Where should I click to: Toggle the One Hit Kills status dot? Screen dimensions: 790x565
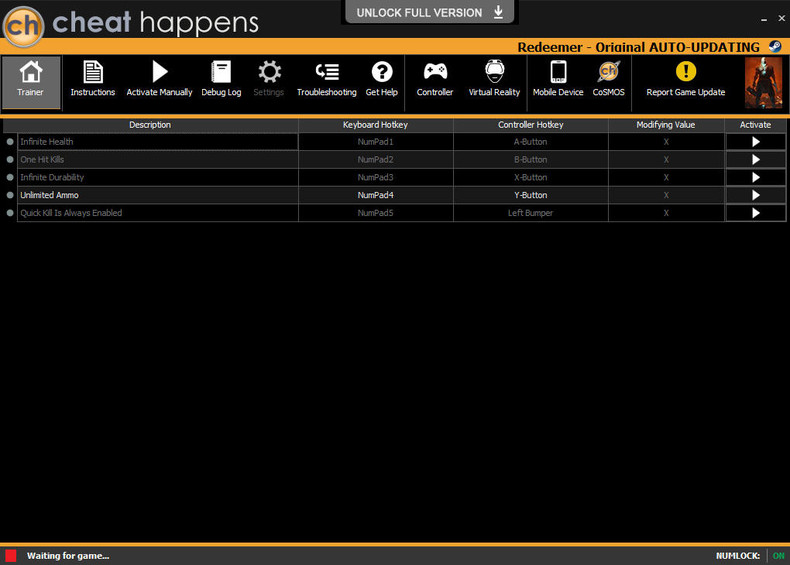10,160
